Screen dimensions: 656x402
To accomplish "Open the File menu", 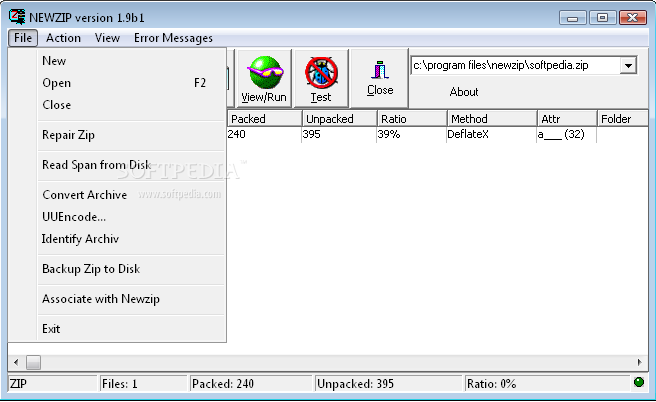I will 23,38.
